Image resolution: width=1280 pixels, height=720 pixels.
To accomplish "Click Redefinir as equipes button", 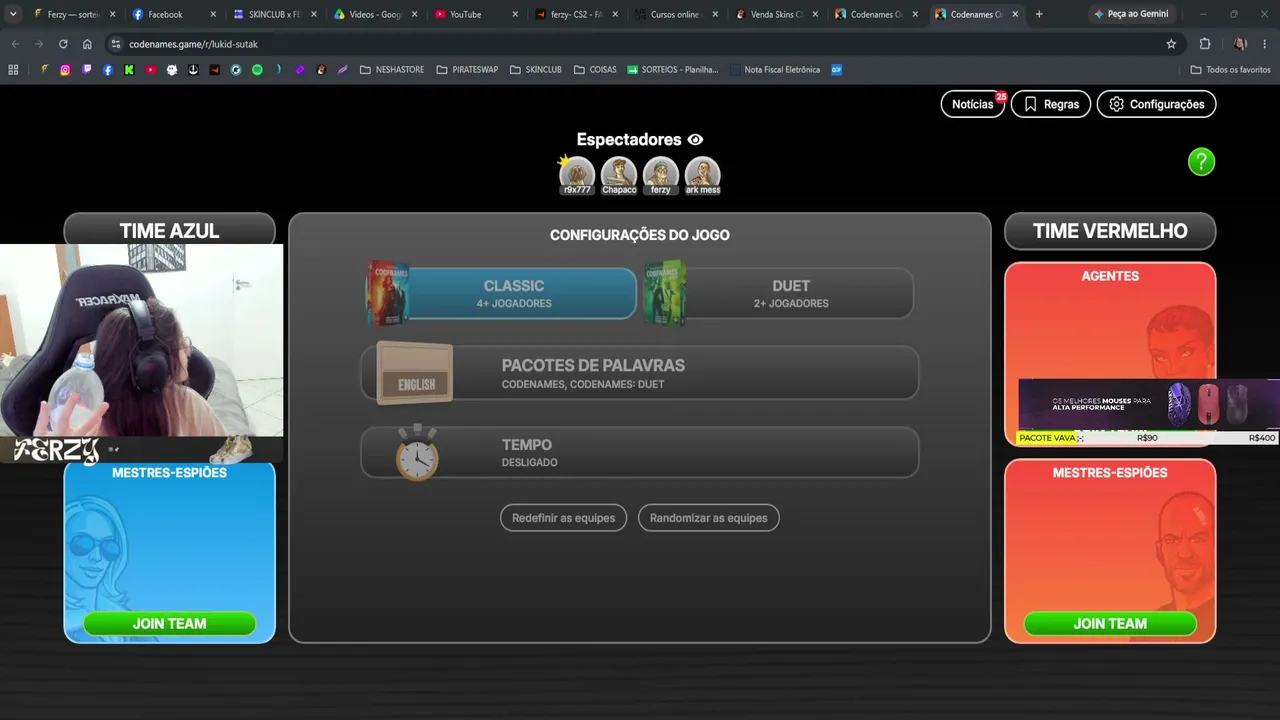I will tap(564, 518).
